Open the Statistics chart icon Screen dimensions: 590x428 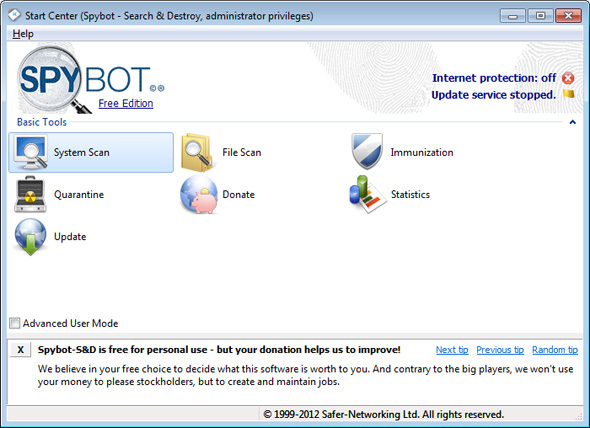coord(367,194)
